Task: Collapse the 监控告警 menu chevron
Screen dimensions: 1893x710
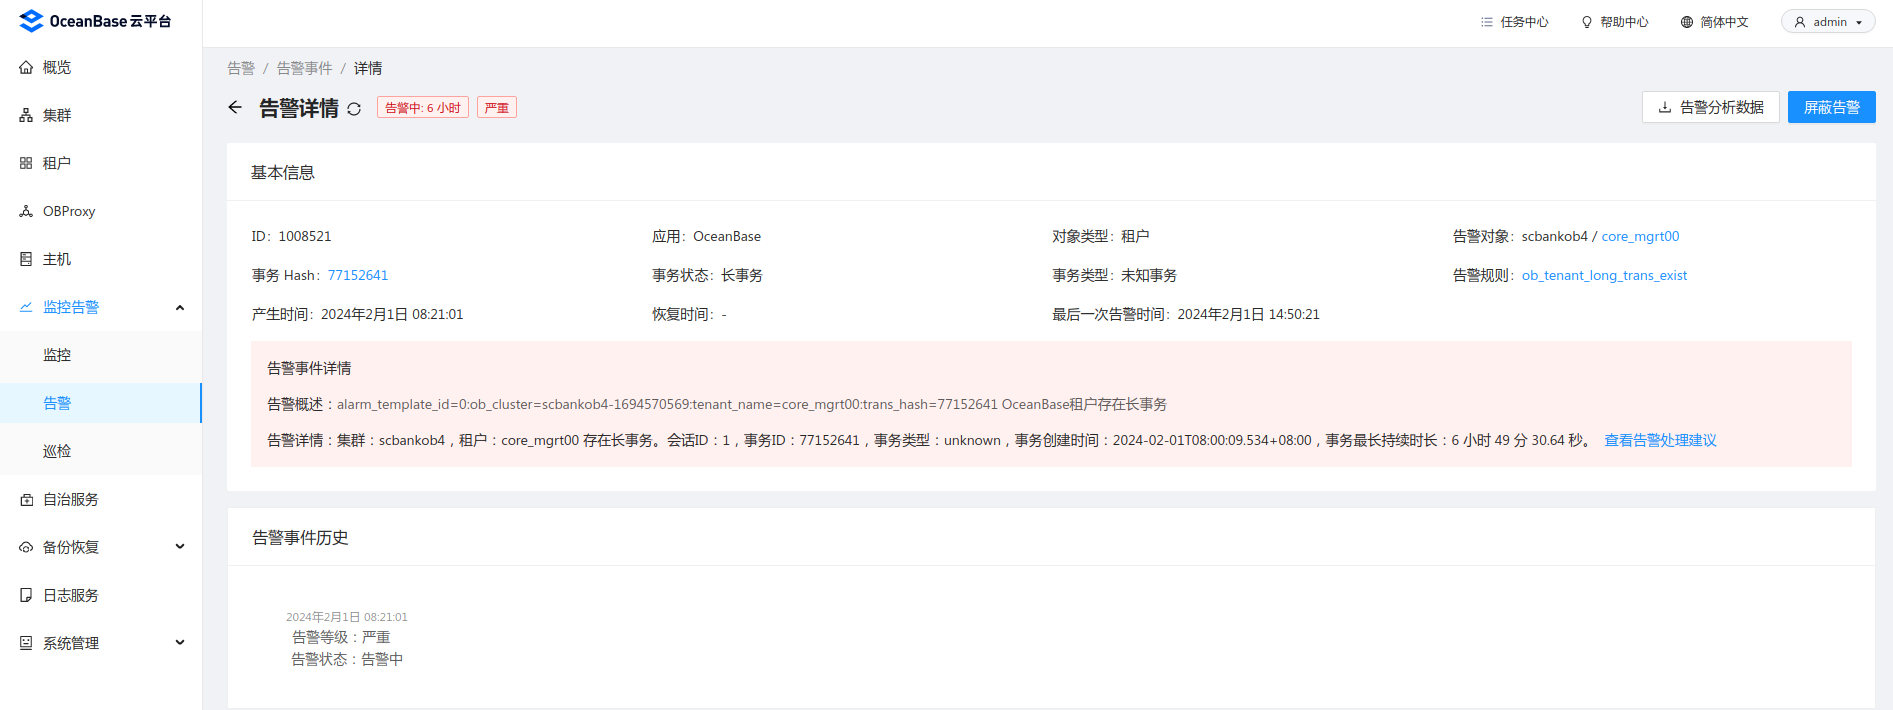Action: [x=180, y=307]
